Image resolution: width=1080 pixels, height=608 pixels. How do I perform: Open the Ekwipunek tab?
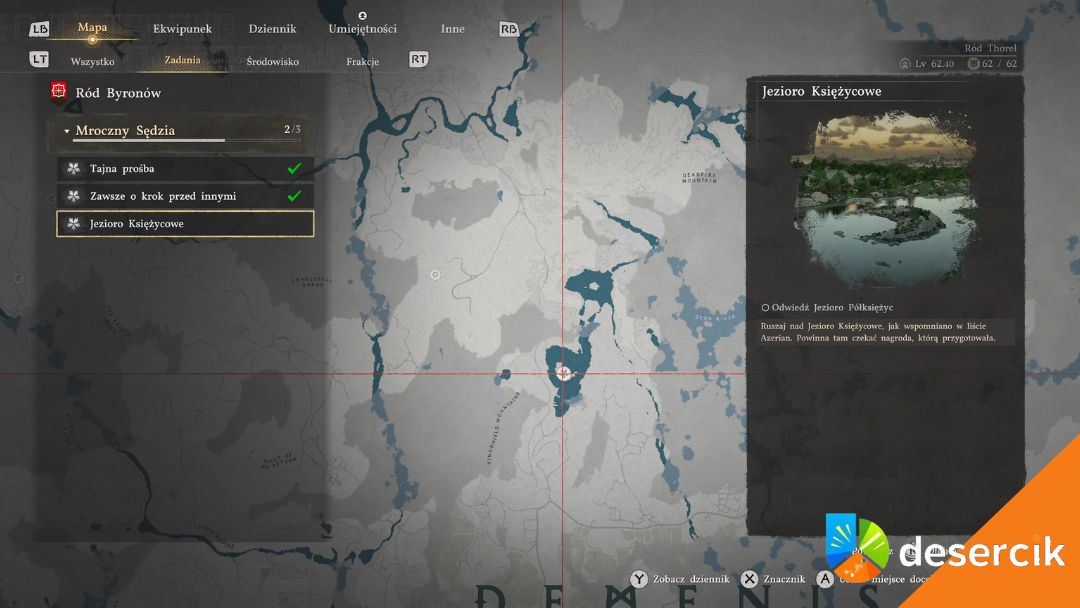tap(182, 29)
